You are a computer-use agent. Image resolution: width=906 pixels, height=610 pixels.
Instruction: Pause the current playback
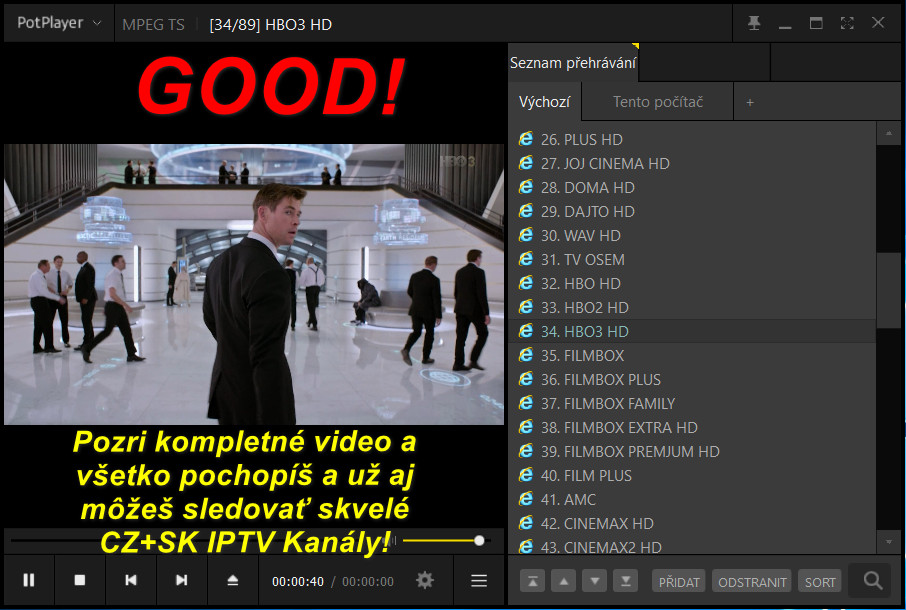pyautogui.click(x=29, y=580)
